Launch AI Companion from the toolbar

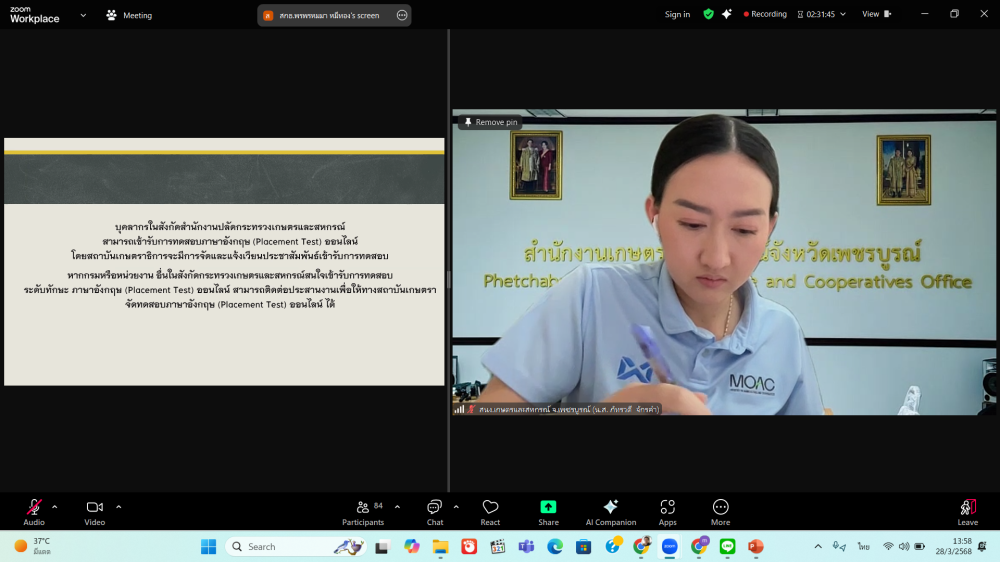click(x=610, y=511)
